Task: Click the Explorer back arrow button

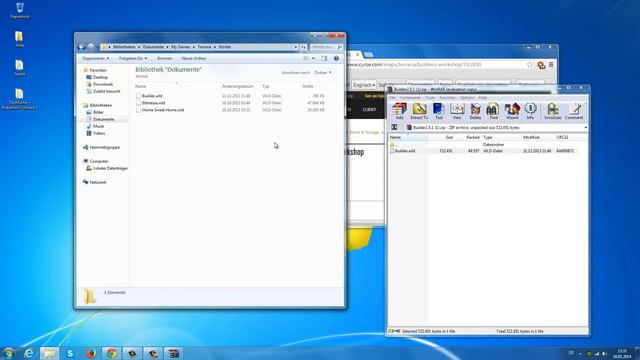Action: tap(81, 47)
